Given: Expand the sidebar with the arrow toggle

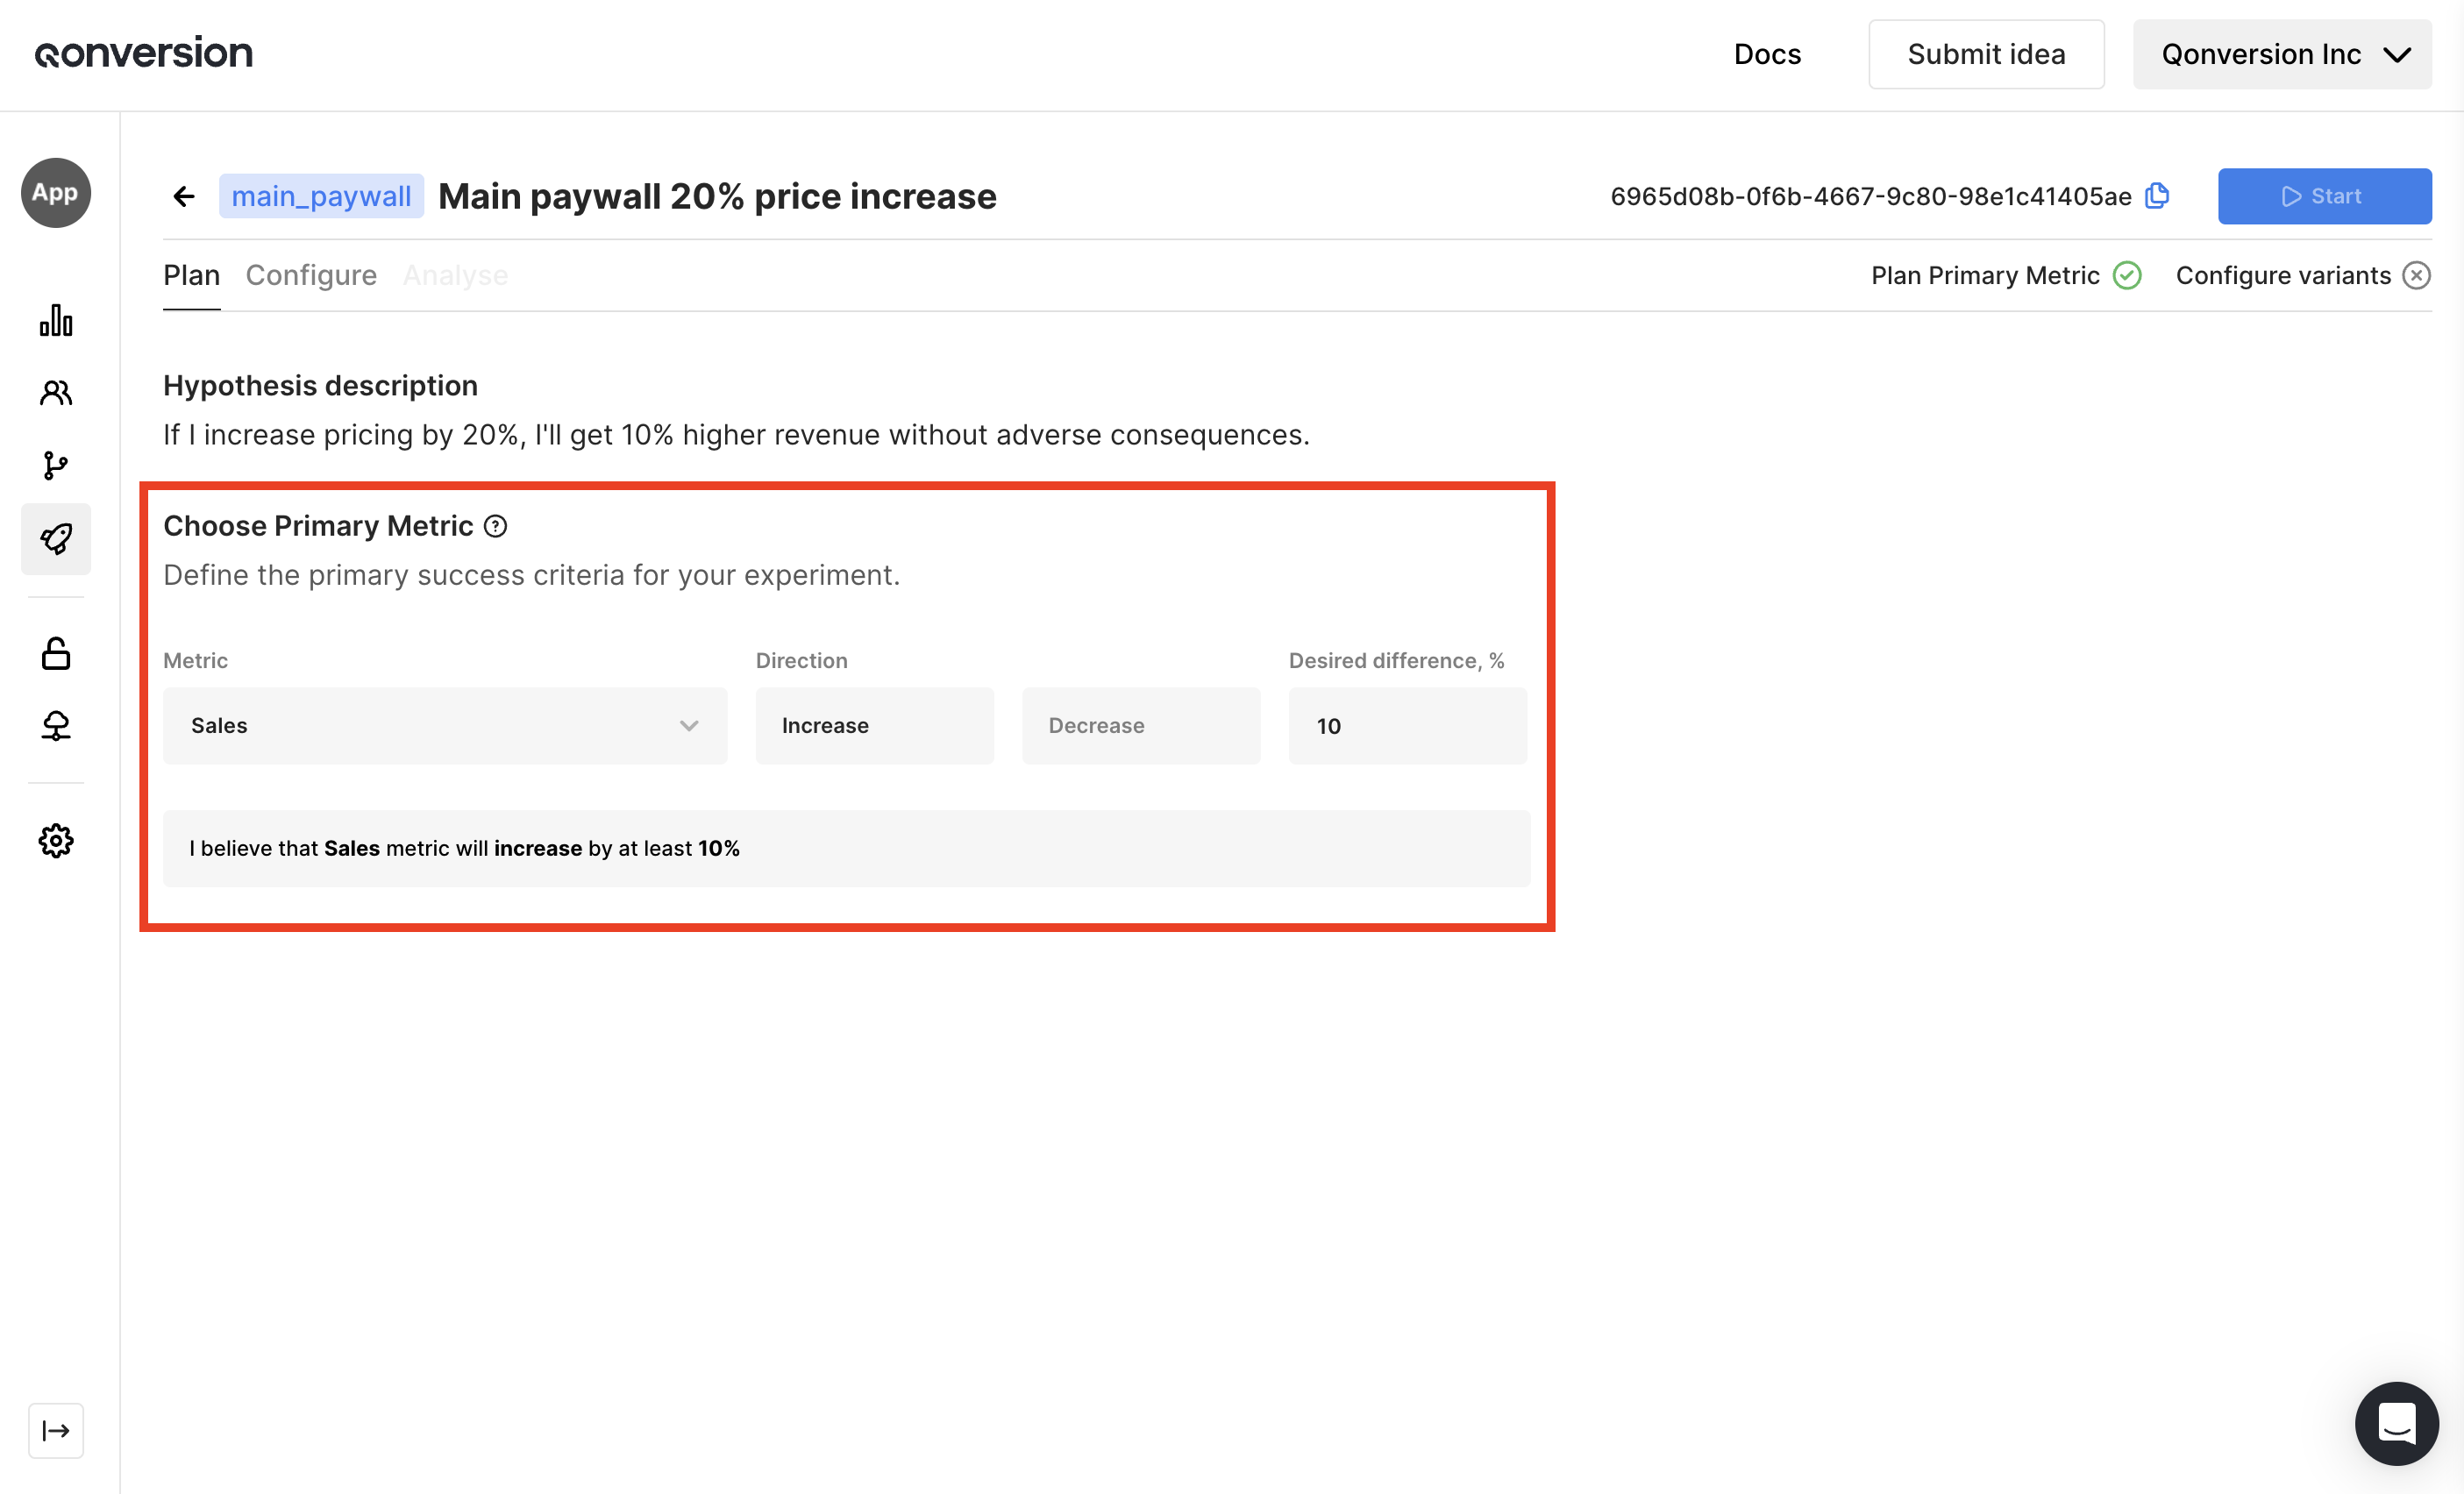Looking at the screenshot, I should tap(56, 1431).
